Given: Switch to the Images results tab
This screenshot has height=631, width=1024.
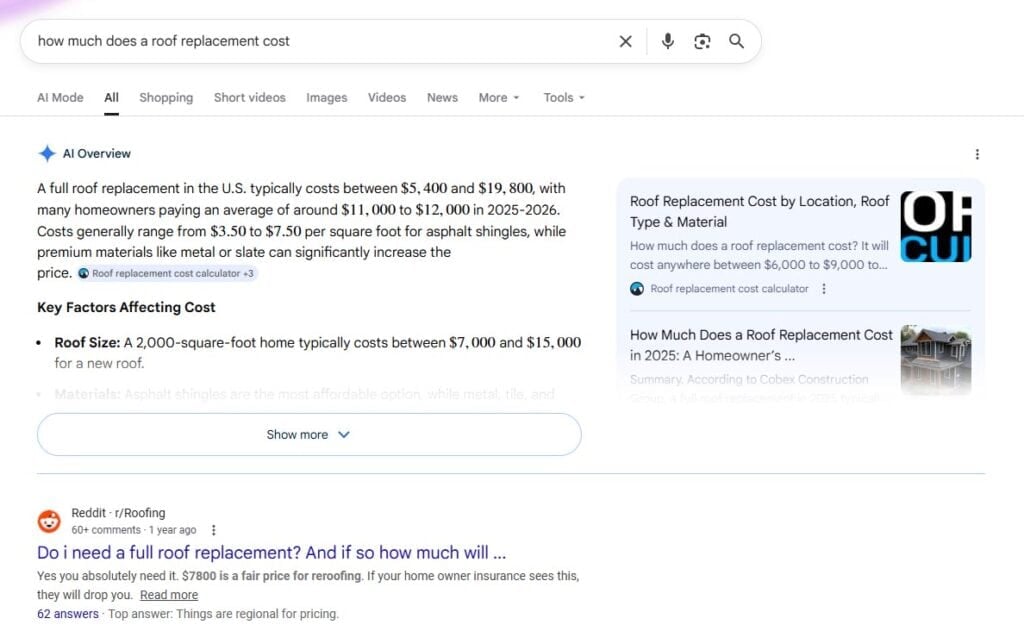Looking at the screenshot, I should [x=326, y=97].
